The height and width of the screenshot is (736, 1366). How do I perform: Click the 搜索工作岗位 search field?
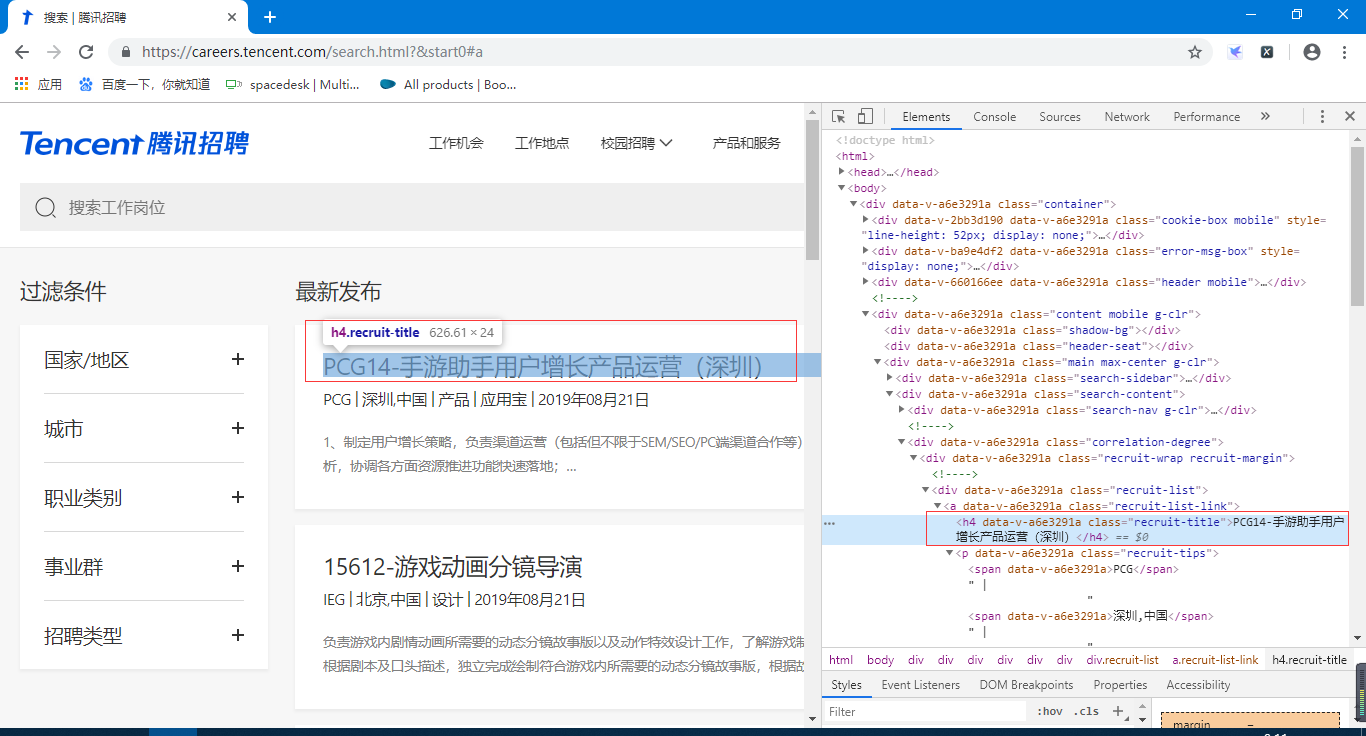[x=412, y=208]
